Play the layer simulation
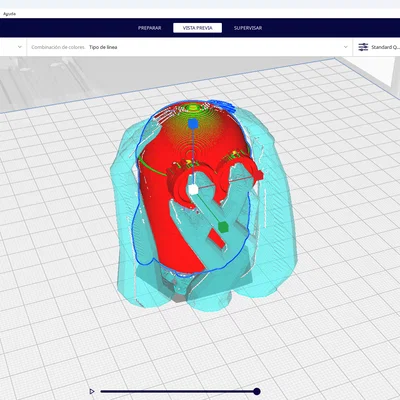 [x=92, y=391]
